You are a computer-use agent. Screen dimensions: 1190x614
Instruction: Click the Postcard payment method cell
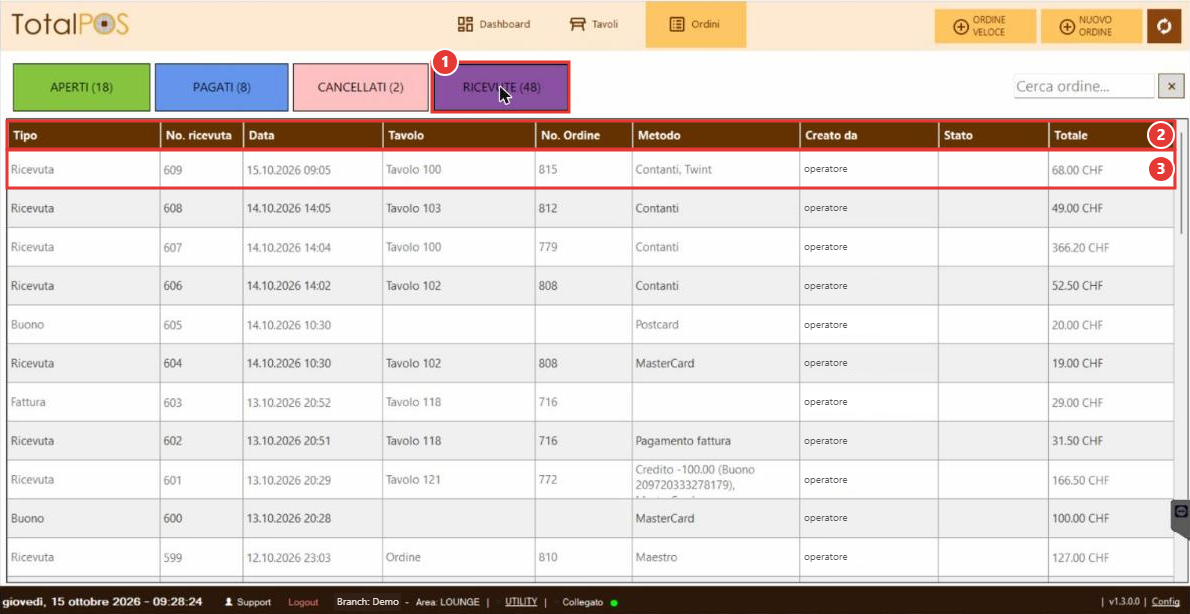[716, 325]
